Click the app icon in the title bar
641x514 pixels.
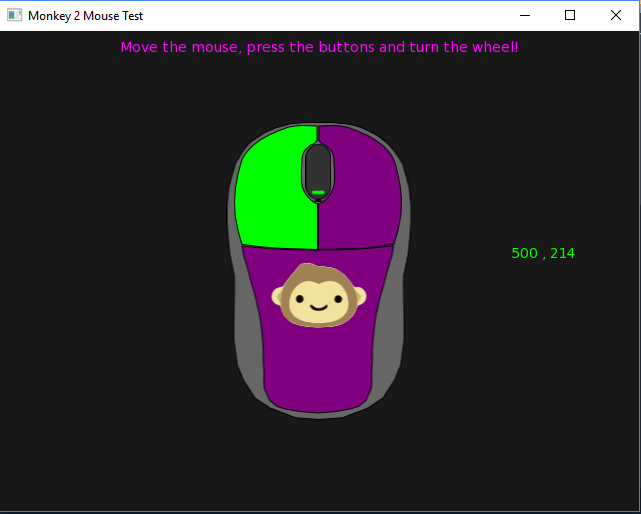click(x=15, y=15)
